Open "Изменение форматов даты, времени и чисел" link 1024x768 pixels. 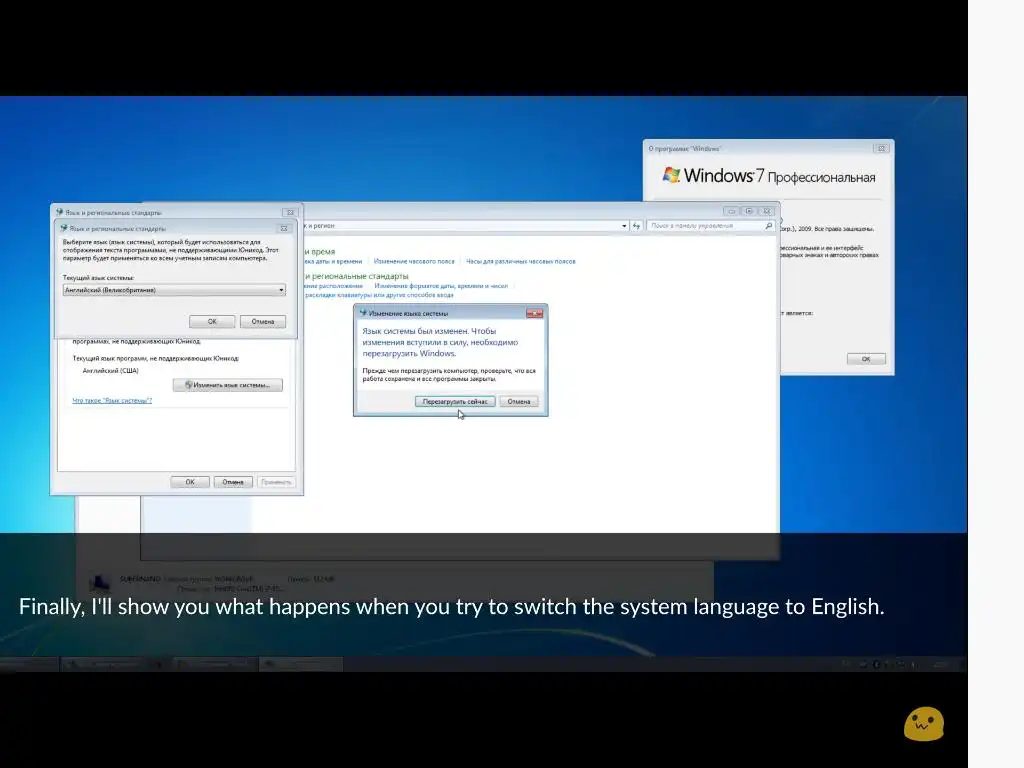tap(441, 286)
